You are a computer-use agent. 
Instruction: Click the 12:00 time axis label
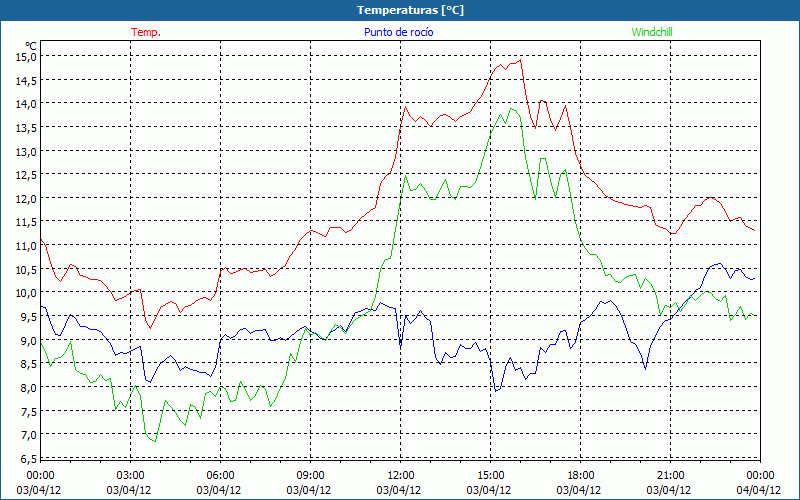coord(401,476)
